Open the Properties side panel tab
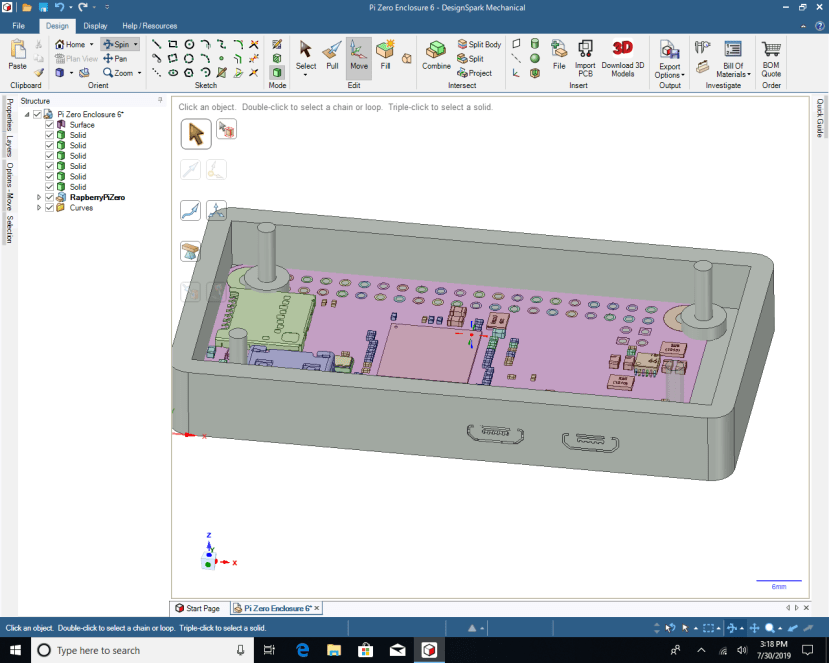 [x=9, y=115]
